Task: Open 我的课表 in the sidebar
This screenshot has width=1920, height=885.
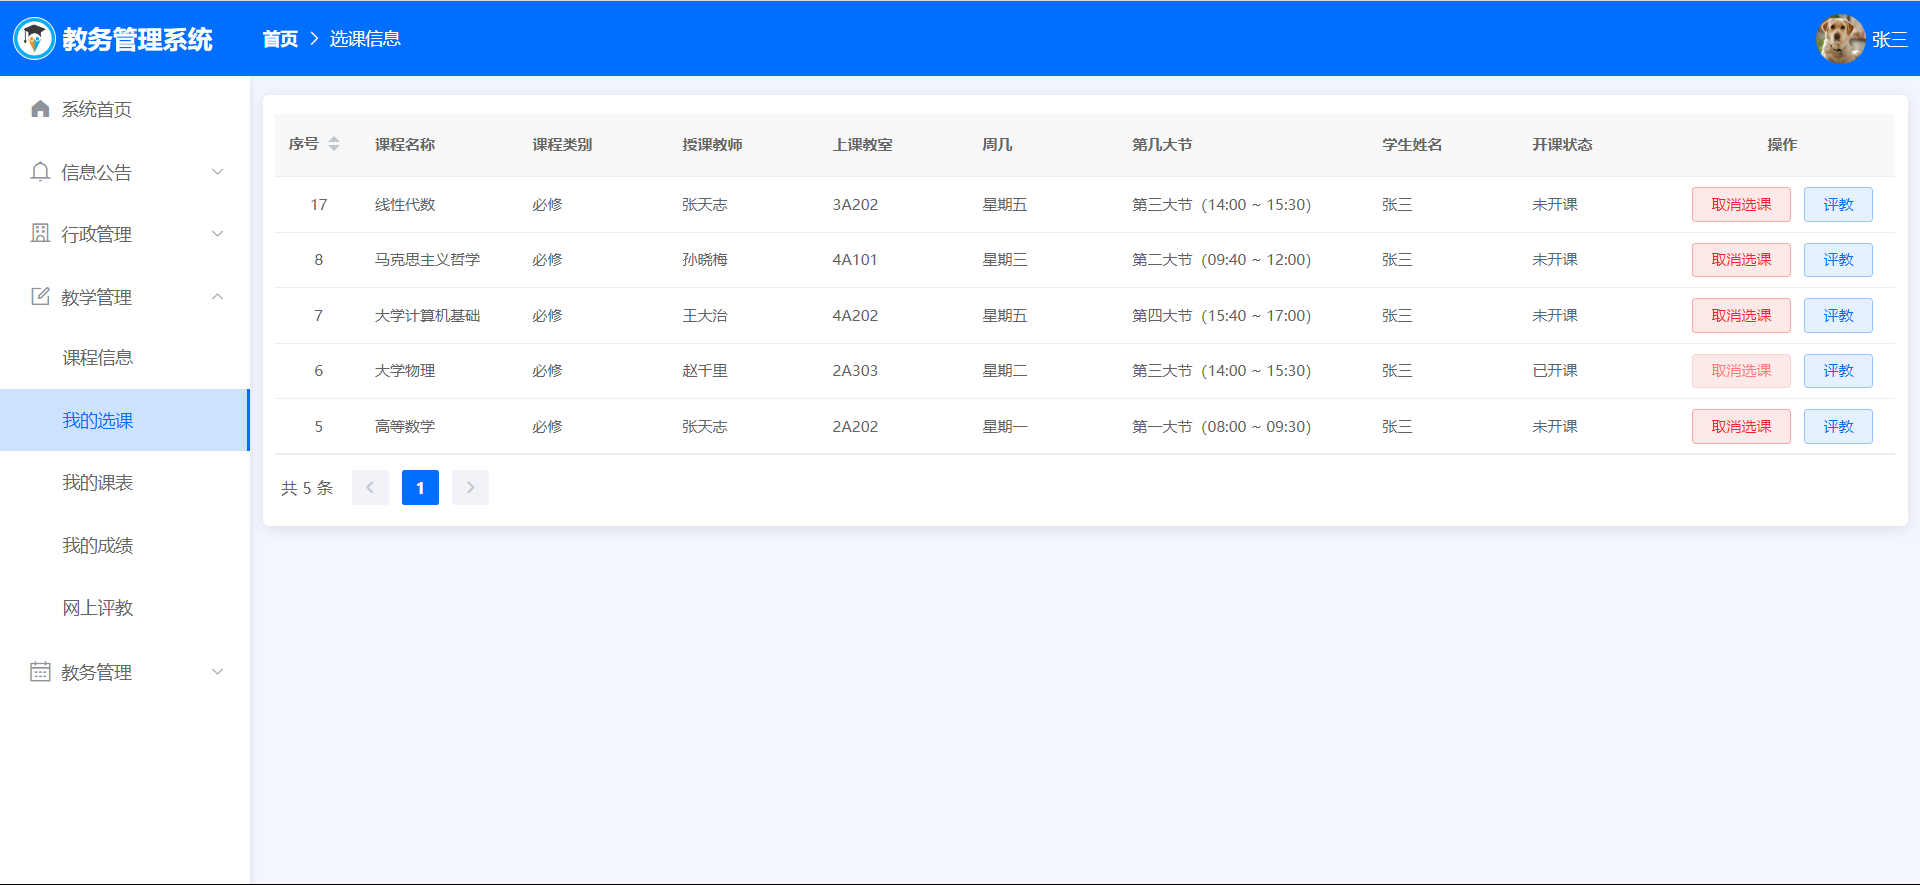Action: (125, 483)
